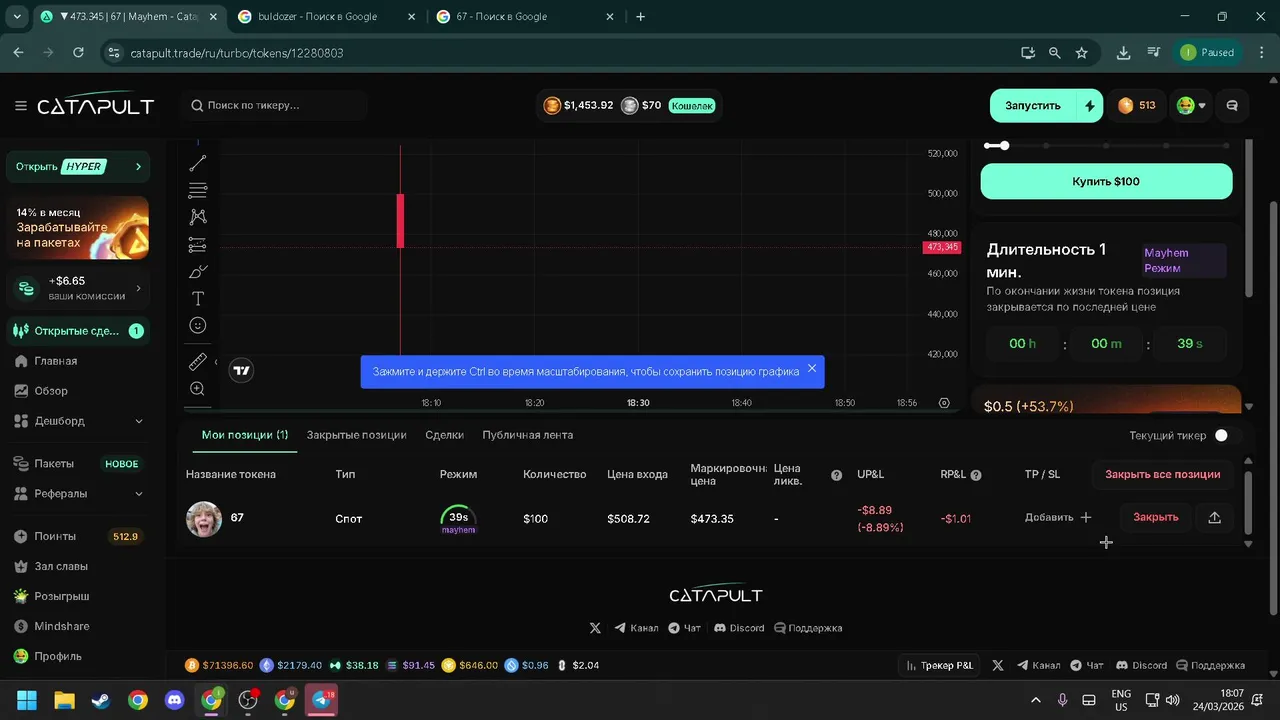Select the ruler measure tool
1280x720 pixels.
coord(198,362)
